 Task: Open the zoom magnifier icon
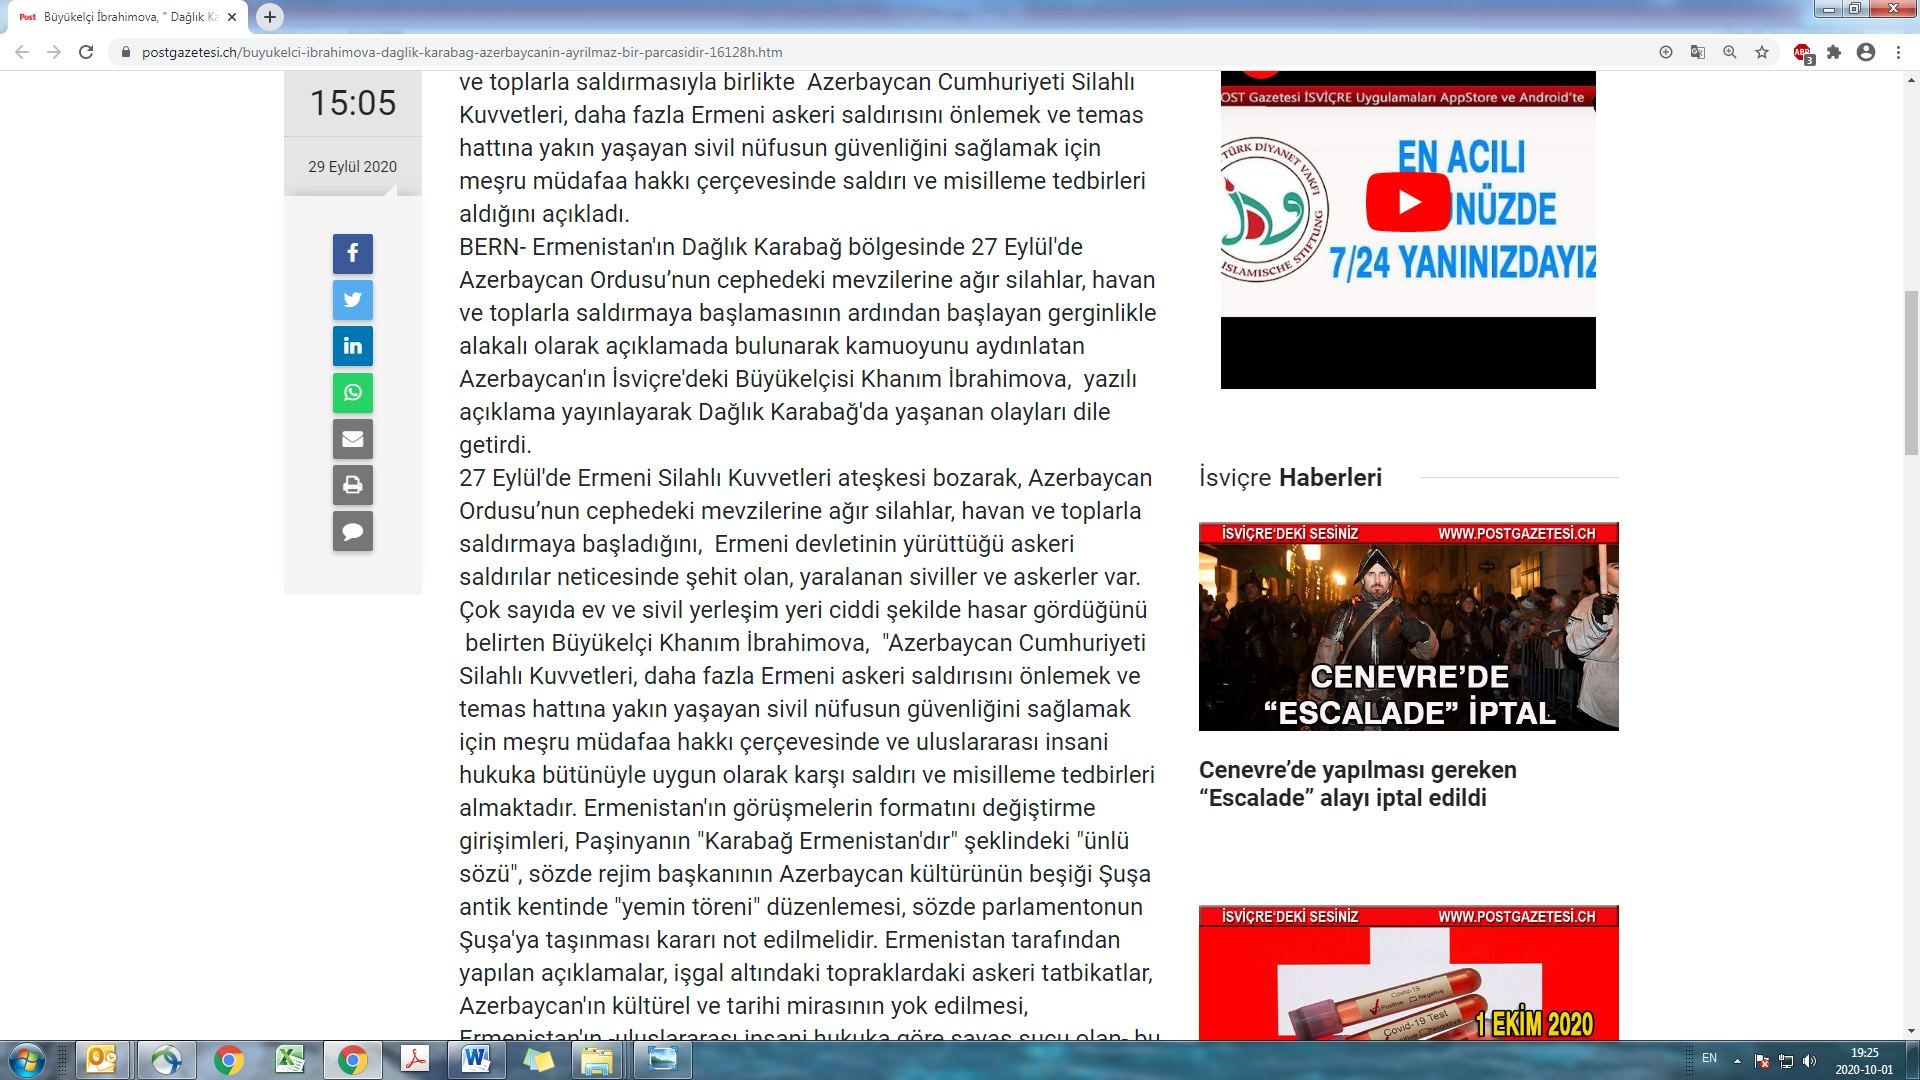[x=1730, y=52]
